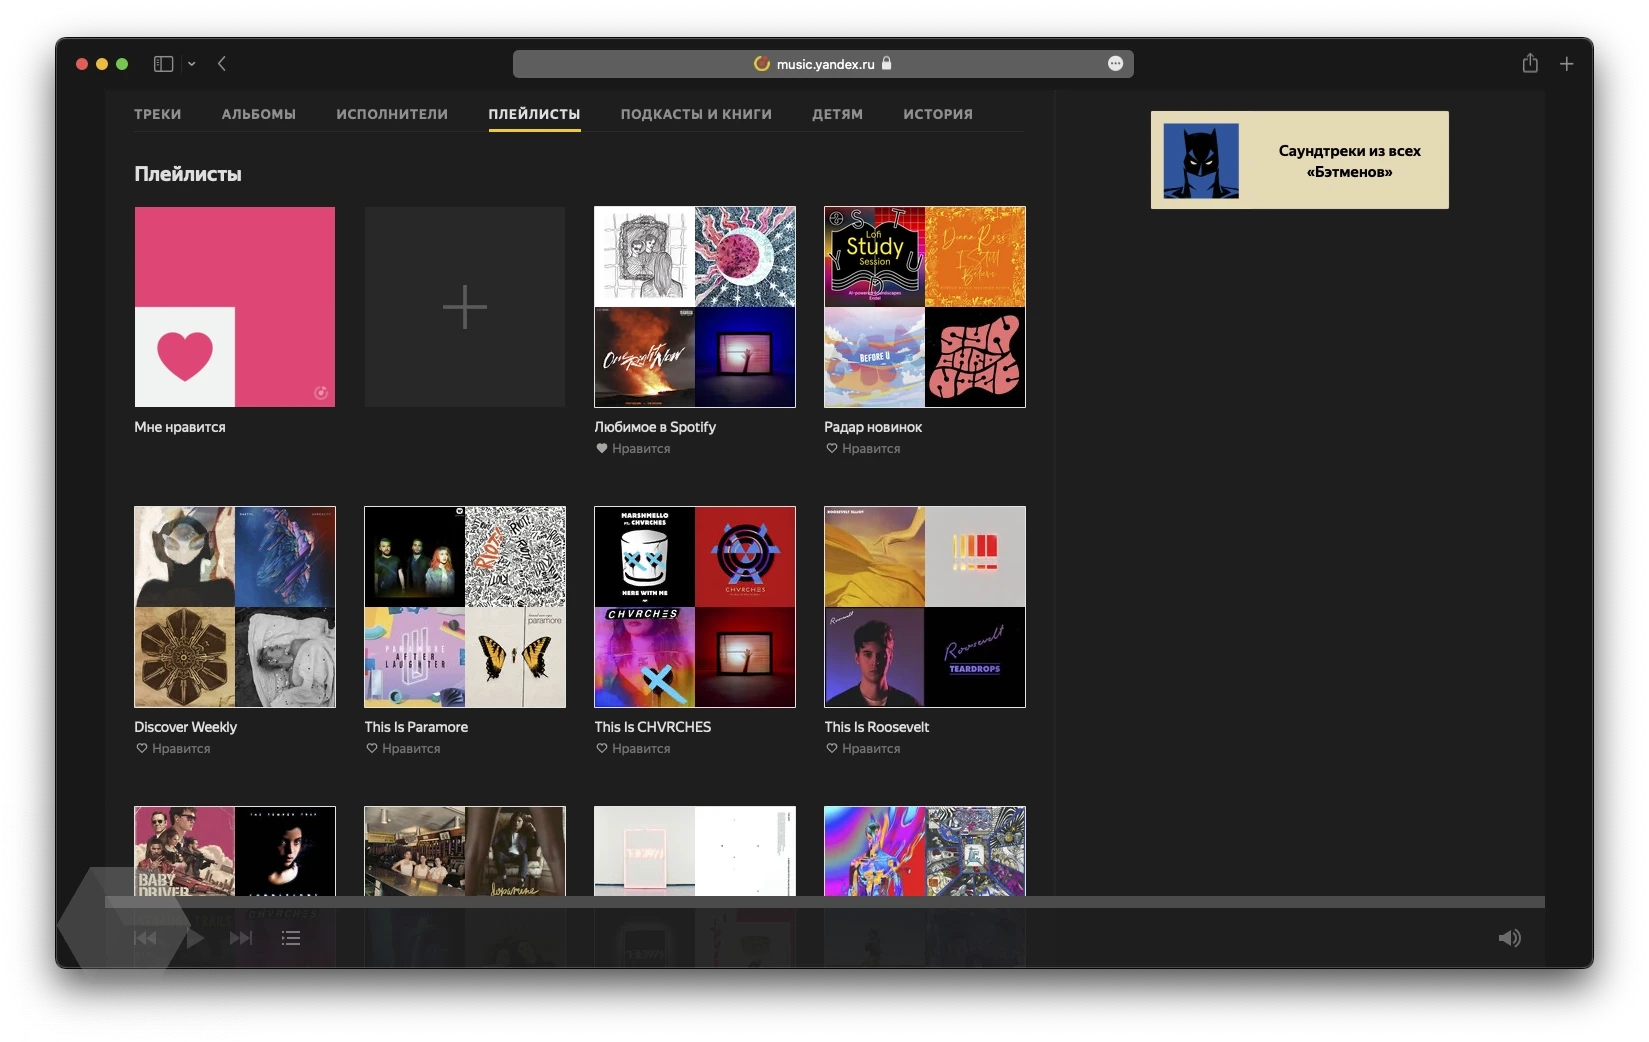
Task: Go back with the back chevron
Action: [x=222, y=64]
